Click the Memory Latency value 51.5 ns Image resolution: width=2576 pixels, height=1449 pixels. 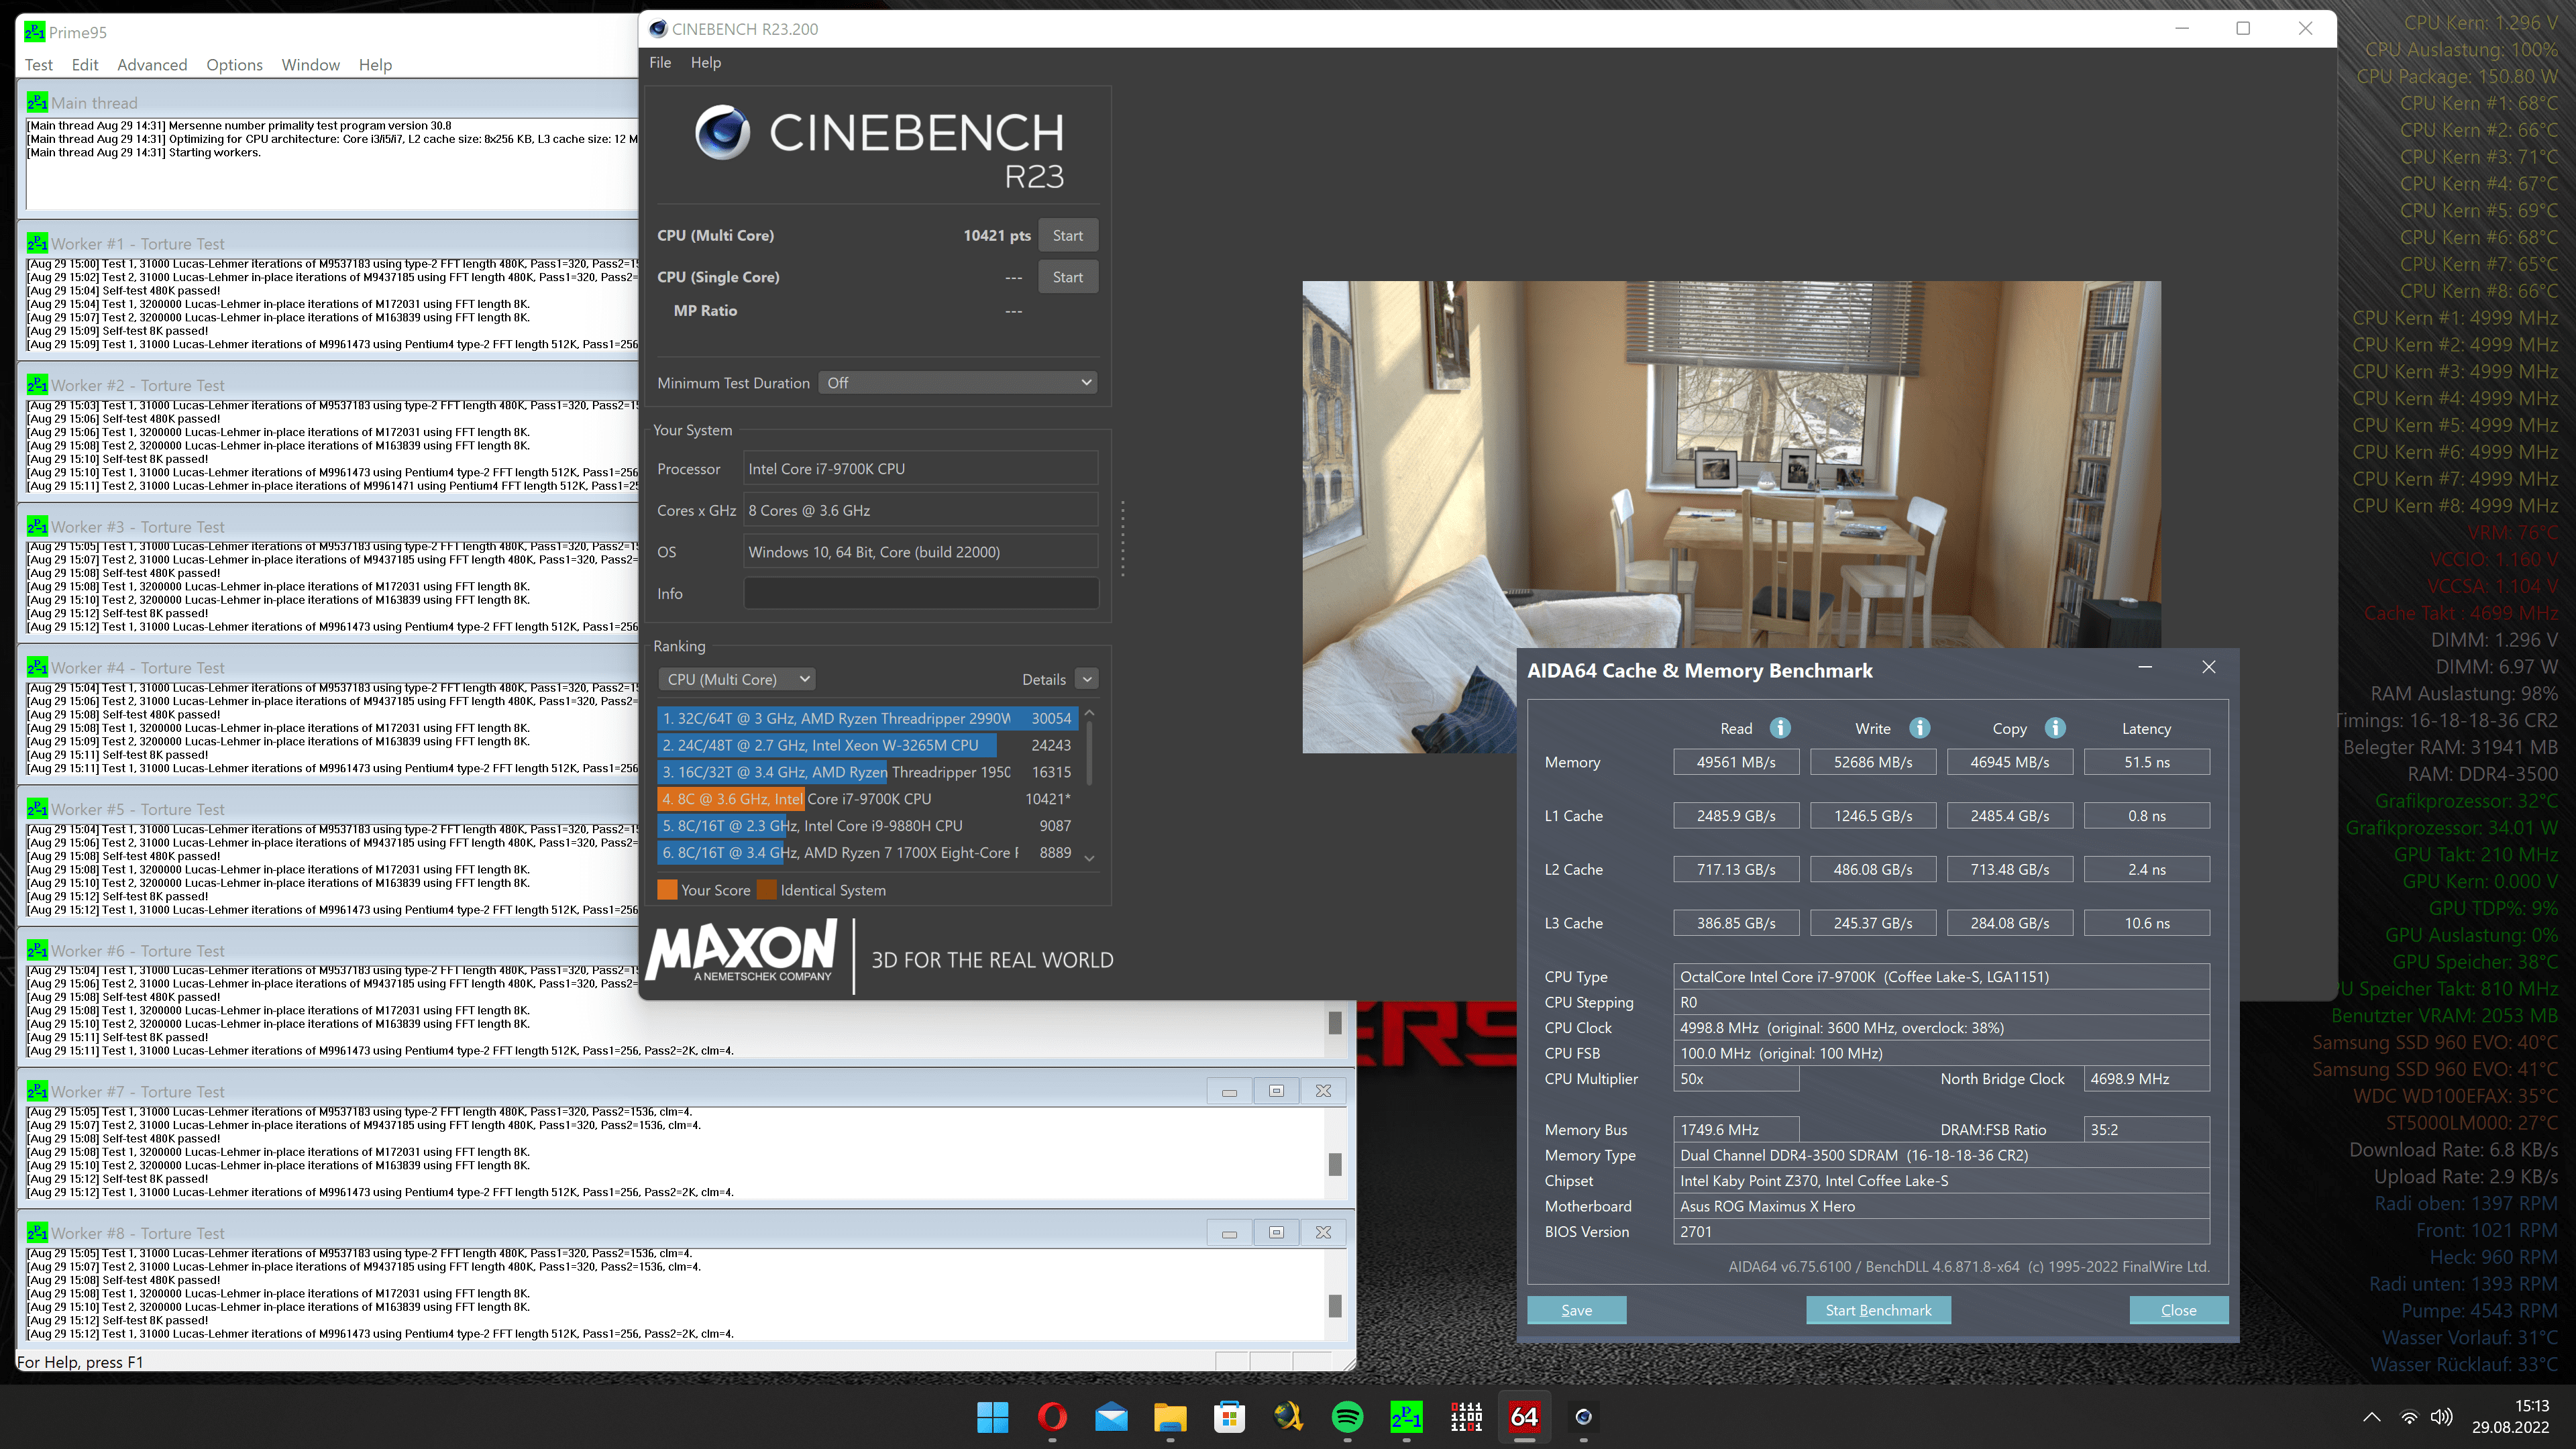(x=2146, y=762)
